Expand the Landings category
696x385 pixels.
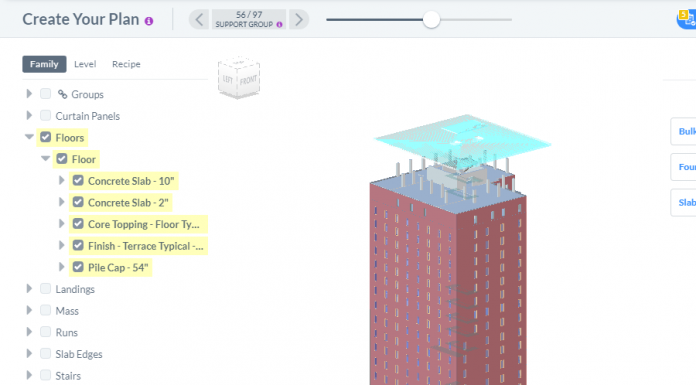coord(29,289)
